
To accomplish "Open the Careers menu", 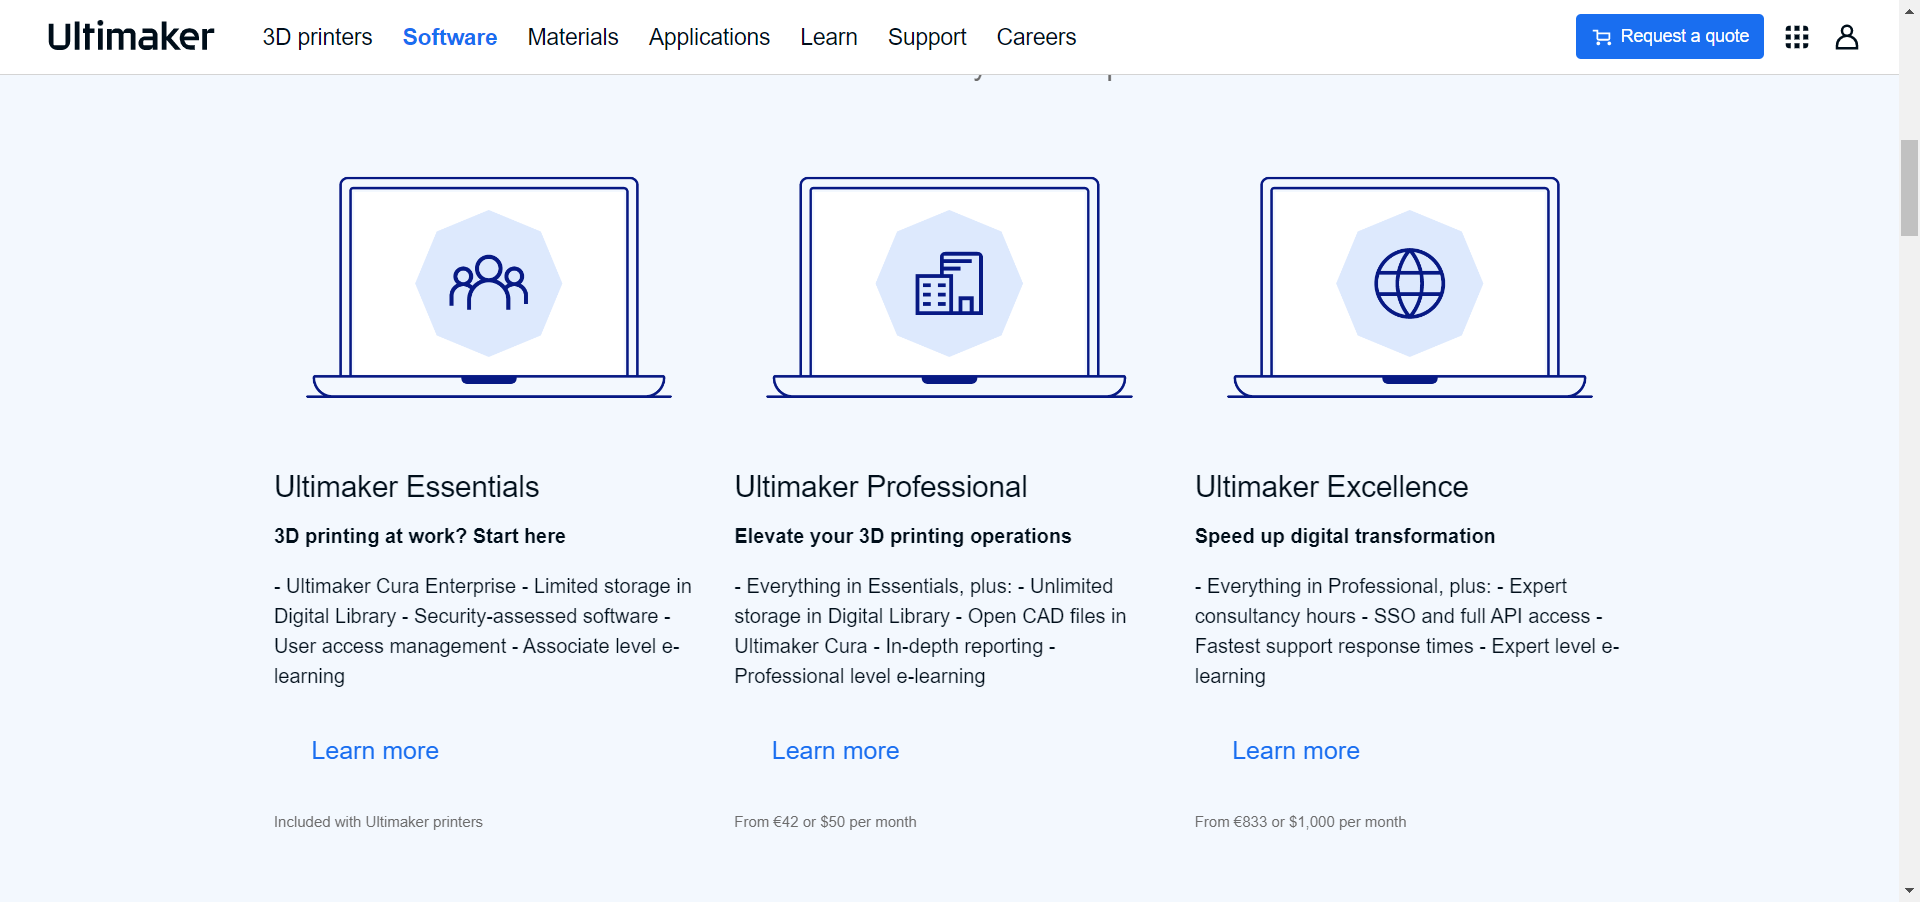I will (x=1036, y=37).
